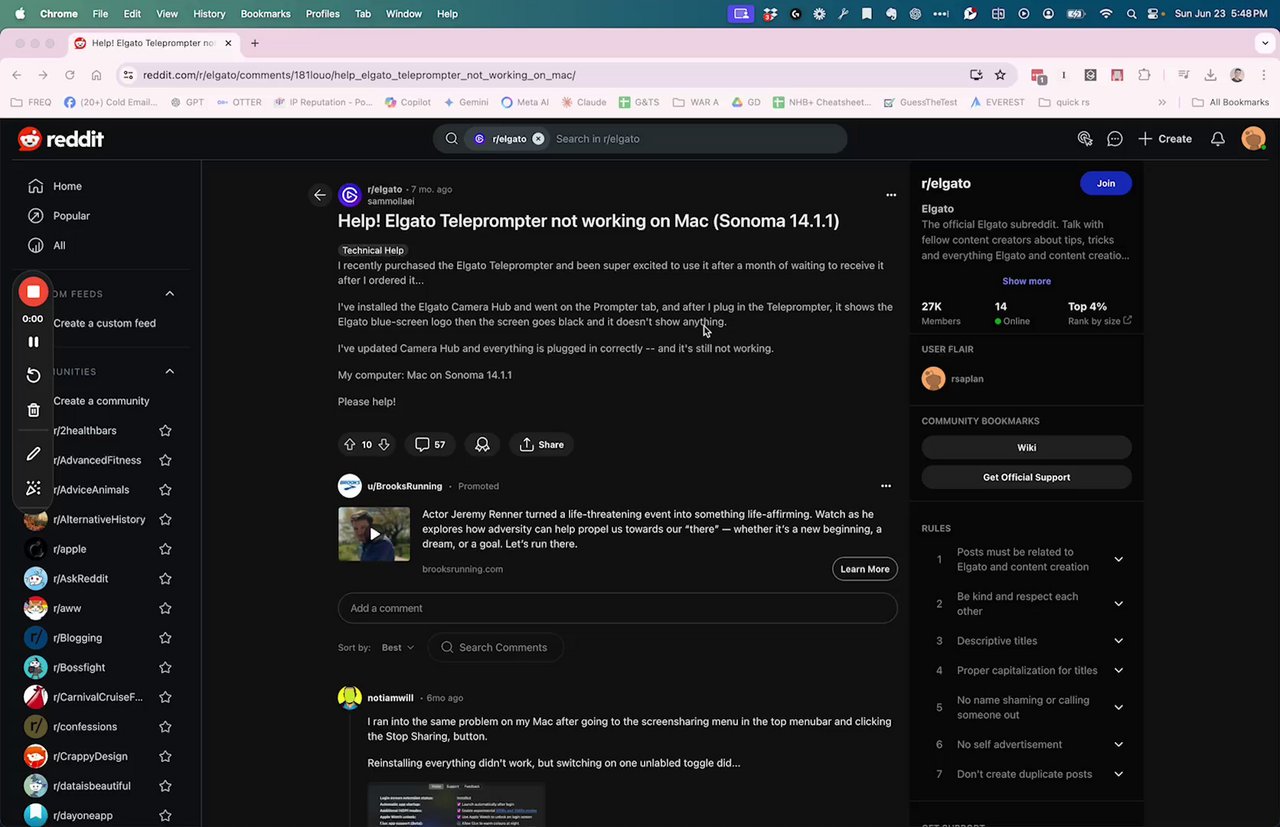
Task: Favorite r/Blogging with its star
Action: [165, 638]
